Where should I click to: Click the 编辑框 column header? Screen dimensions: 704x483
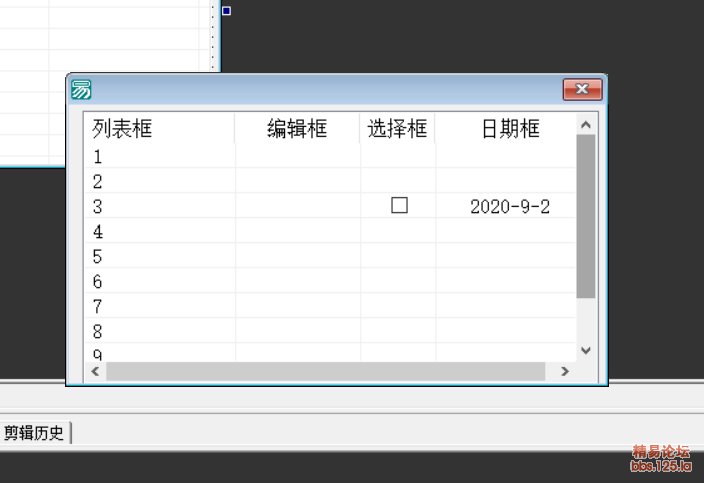(297, 128)
